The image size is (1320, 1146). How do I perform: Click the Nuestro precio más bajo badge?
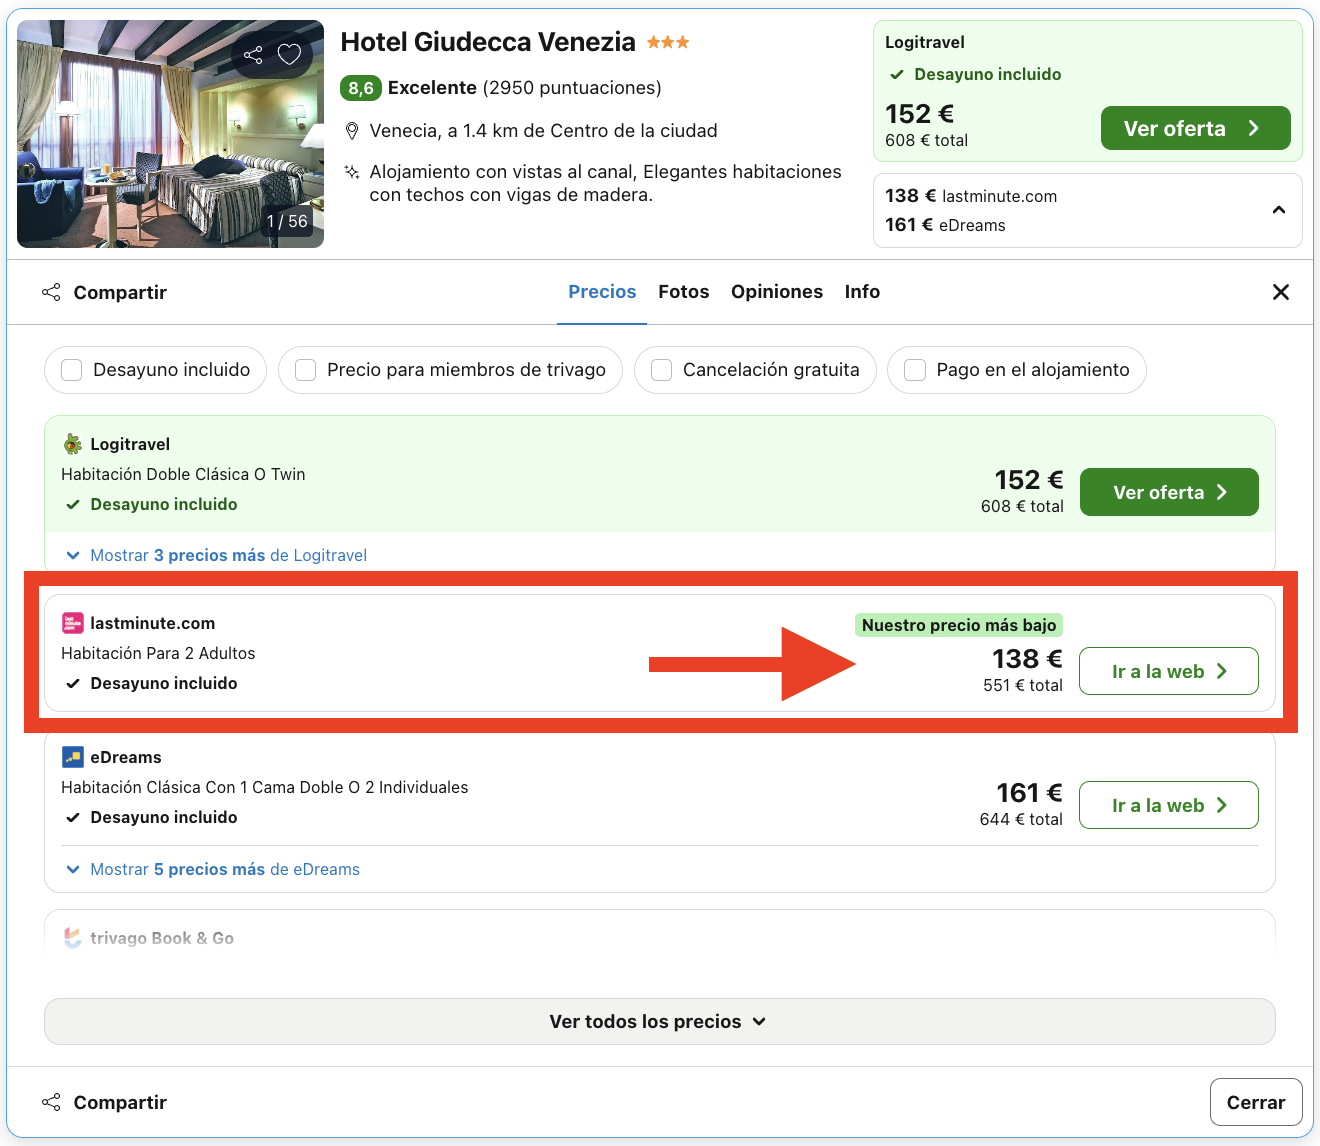(959, 625)
